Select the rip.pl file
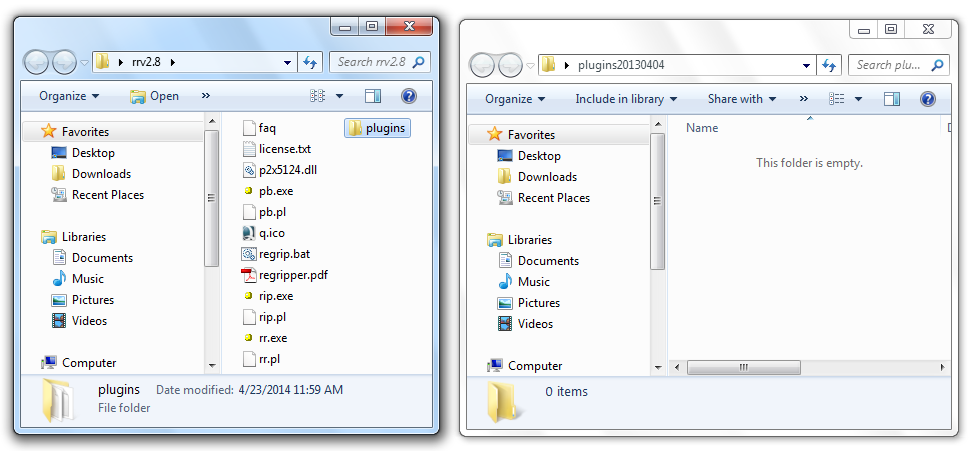 265,318
